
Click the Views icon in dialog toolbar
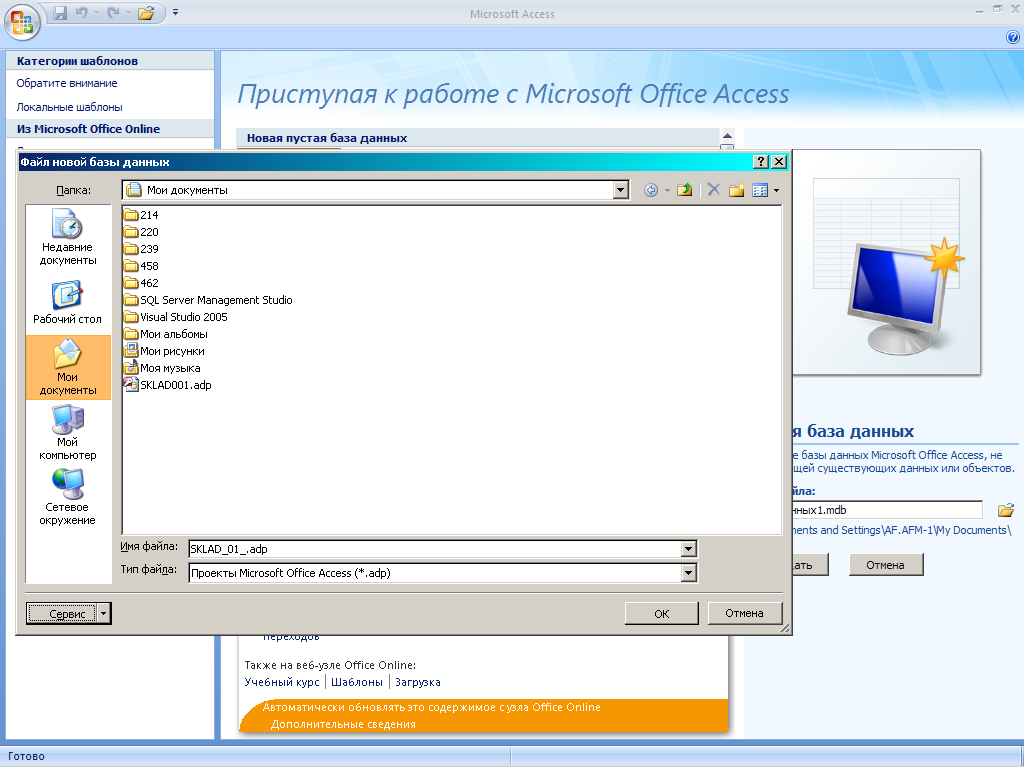coord(760,190)
